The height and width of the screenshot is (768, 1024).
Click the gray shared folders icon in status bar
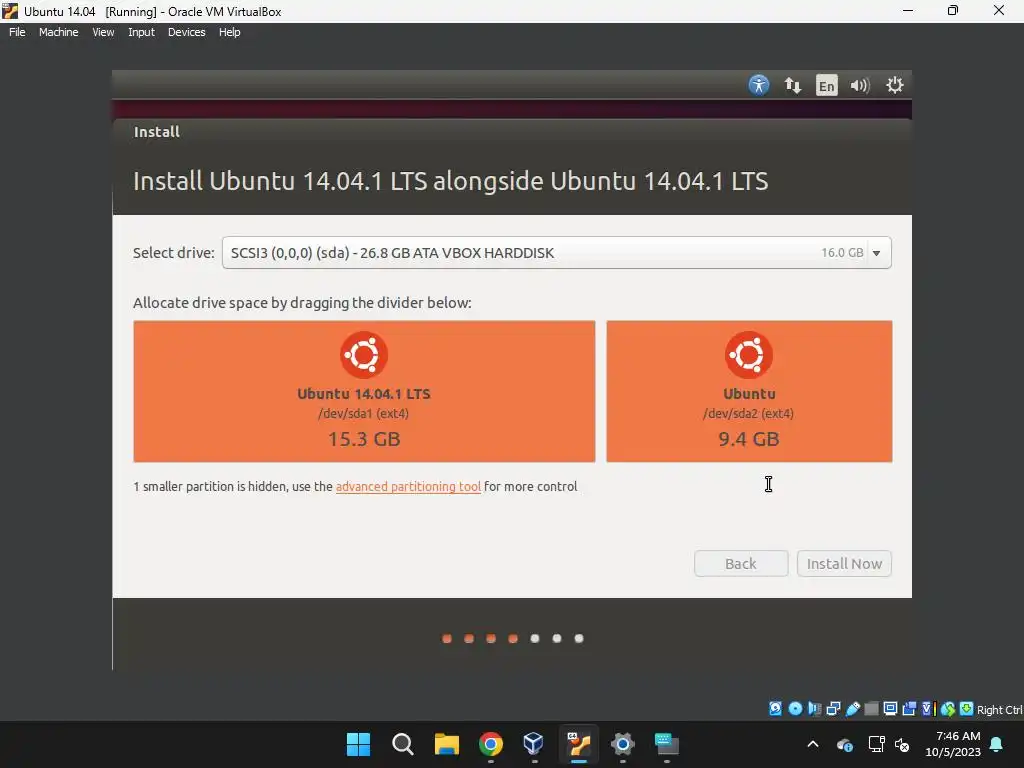click(x=871, y=709)
